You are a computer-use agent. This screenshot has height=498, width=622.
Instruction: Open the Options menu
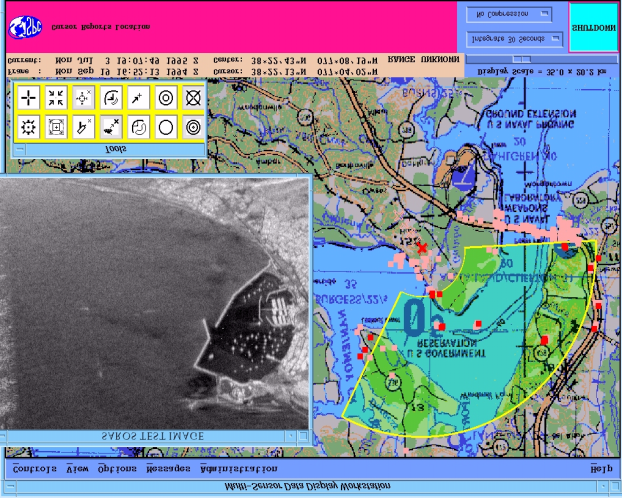[117, 469]
